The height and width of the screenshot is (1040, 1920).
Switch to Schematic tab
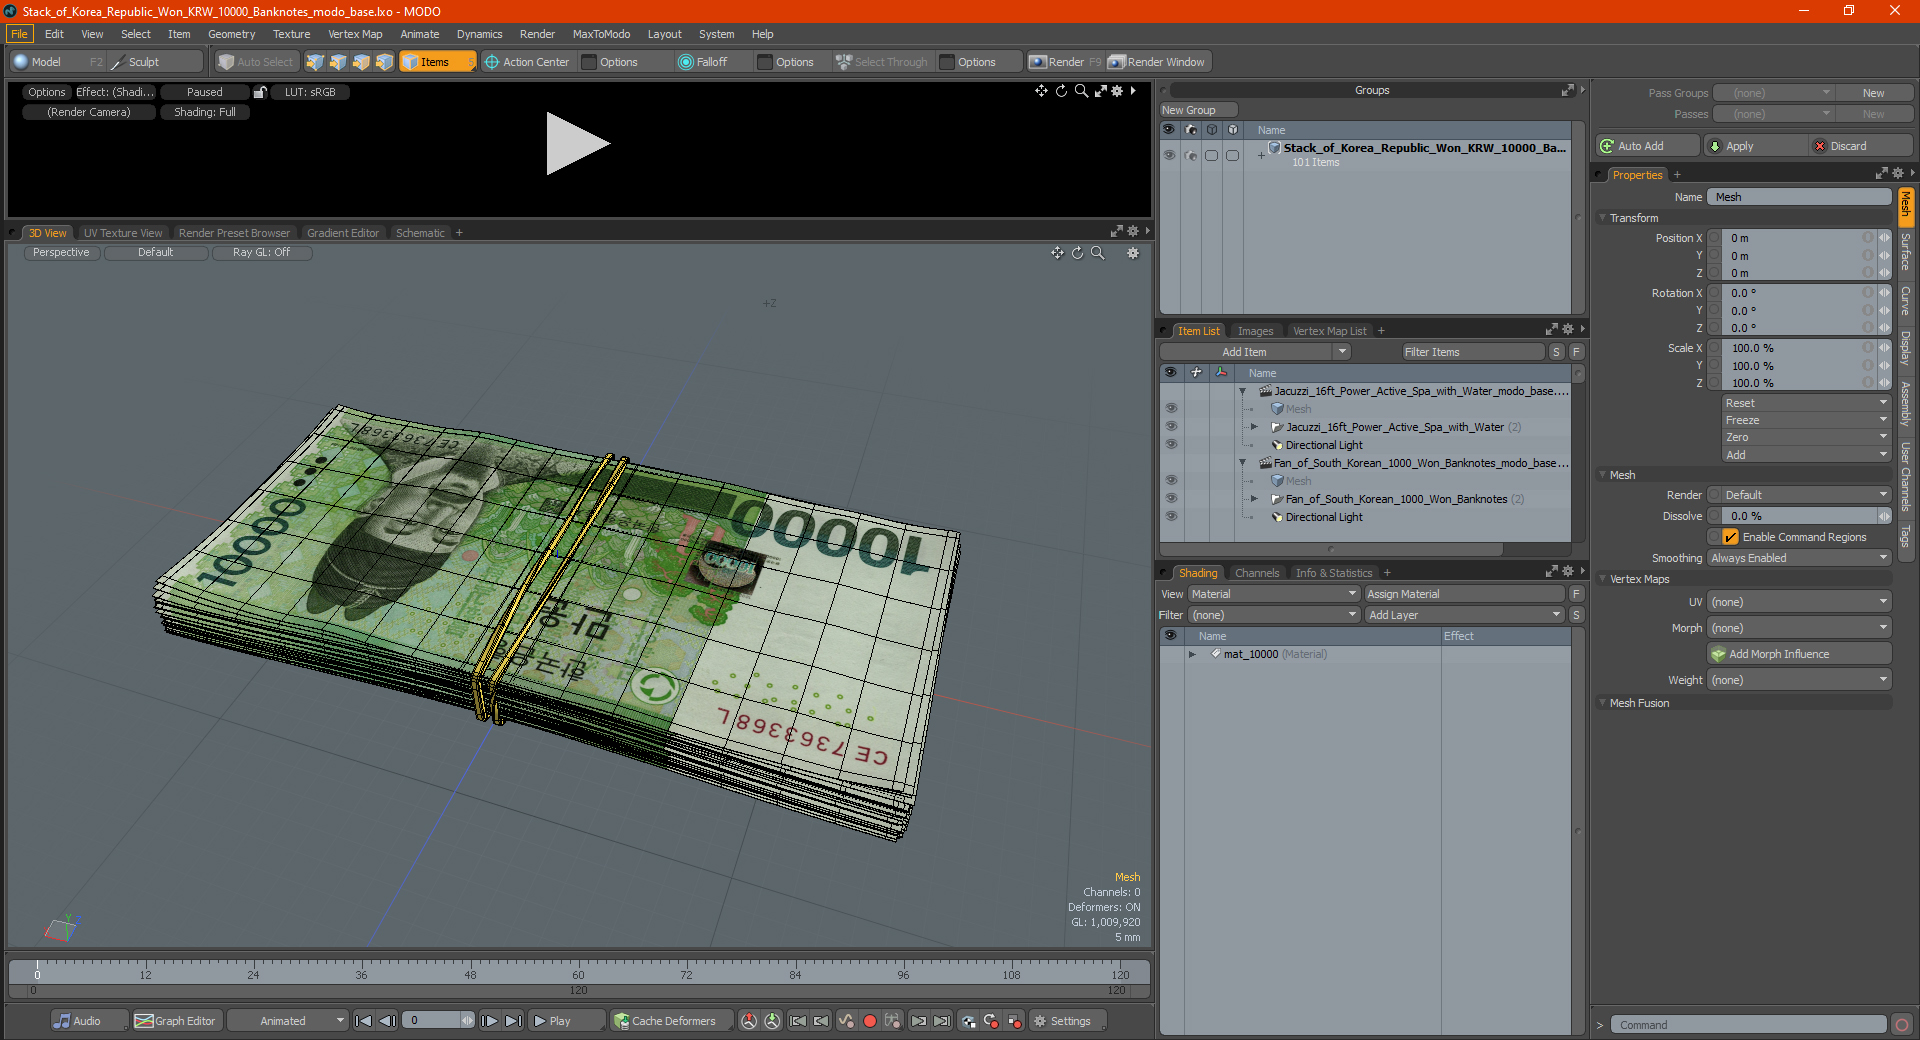coord(420,233)
